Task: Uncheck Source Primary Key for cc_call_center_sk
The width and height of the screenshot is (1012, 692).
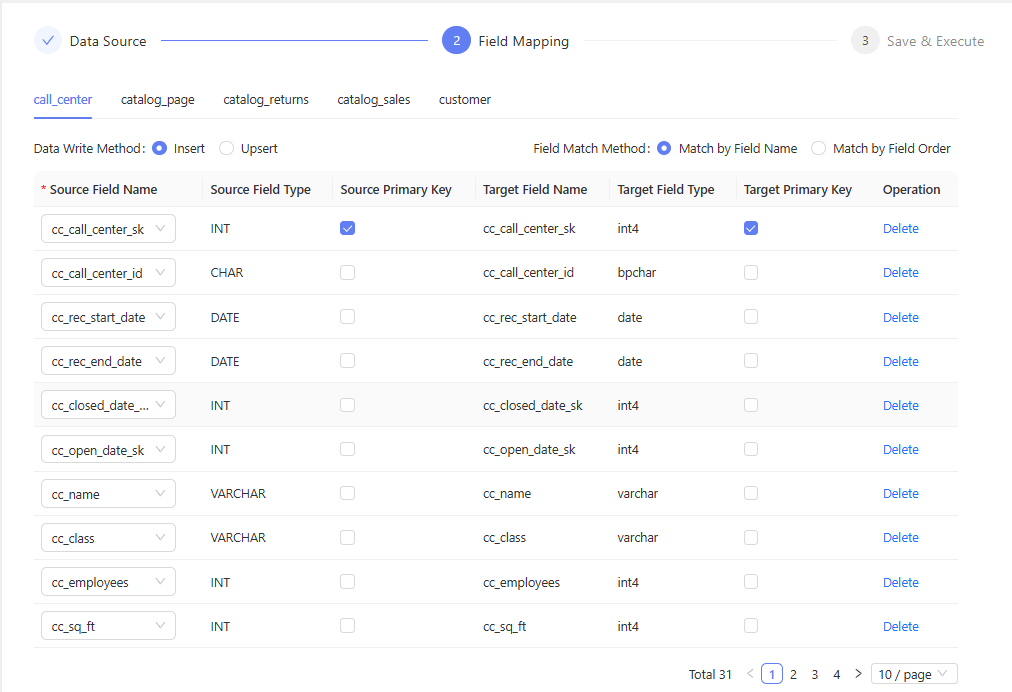Action: click(x=347, y=228)
